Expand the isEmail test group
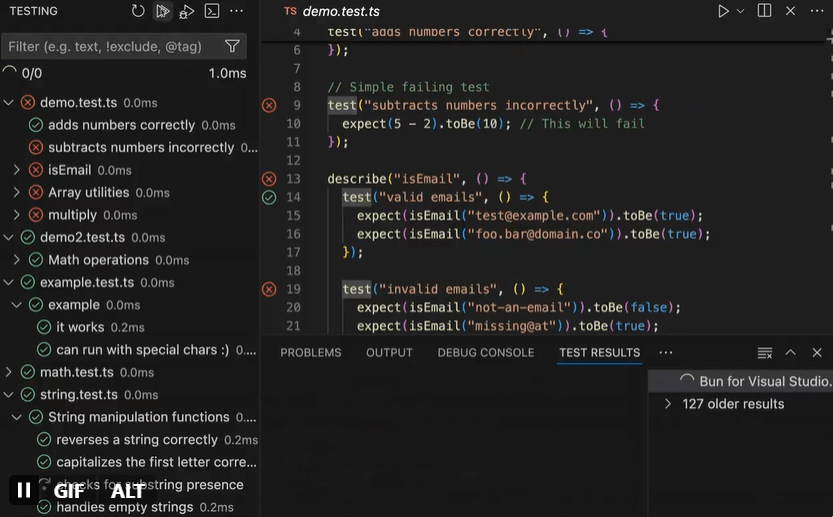Screen dimensions: 833x517 [17, 170]
